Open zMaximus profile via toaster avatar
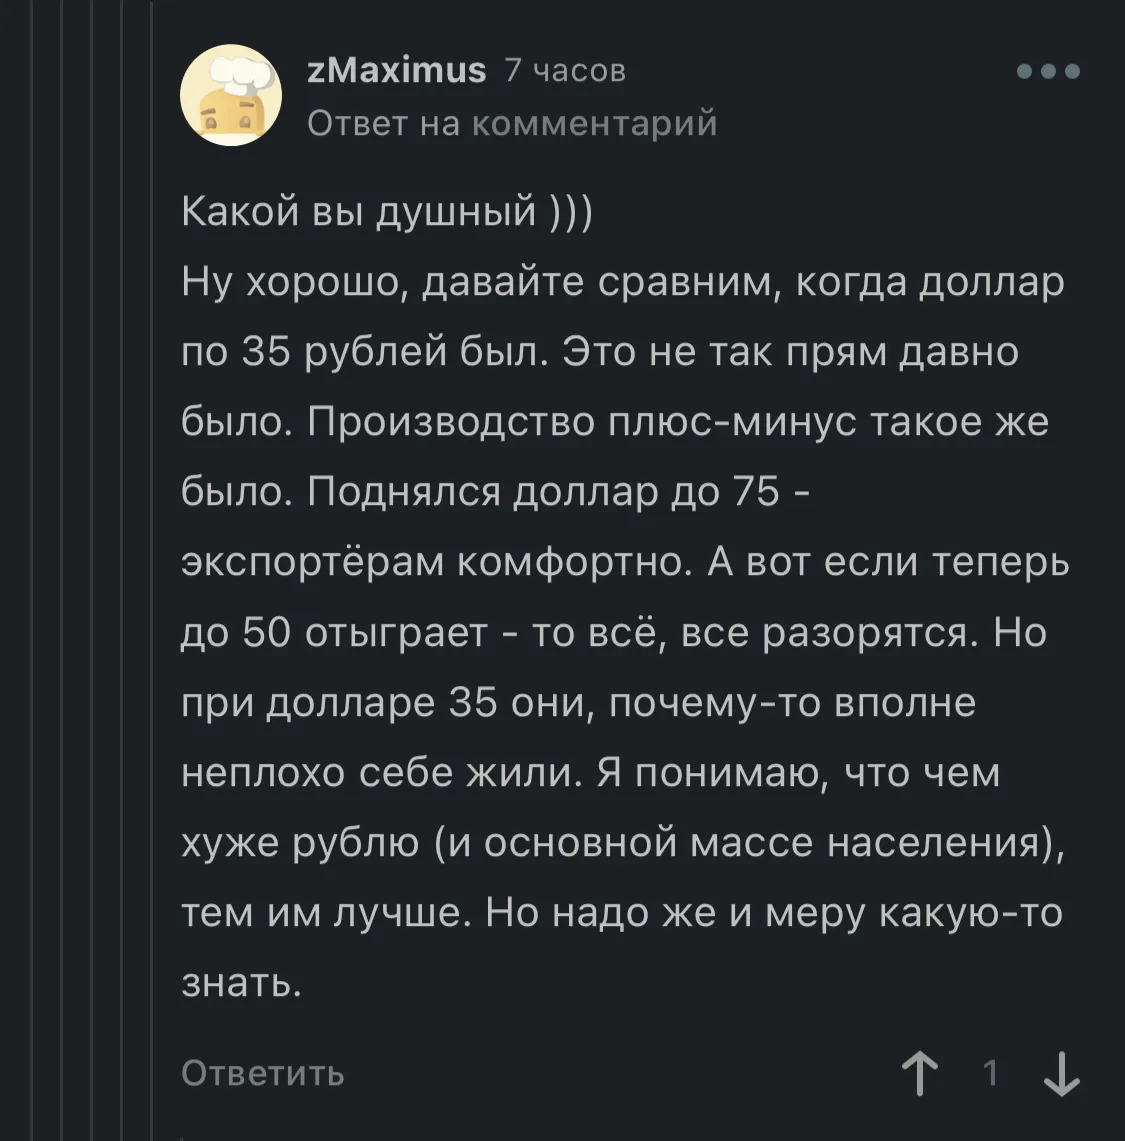 (x=231, y=95)
